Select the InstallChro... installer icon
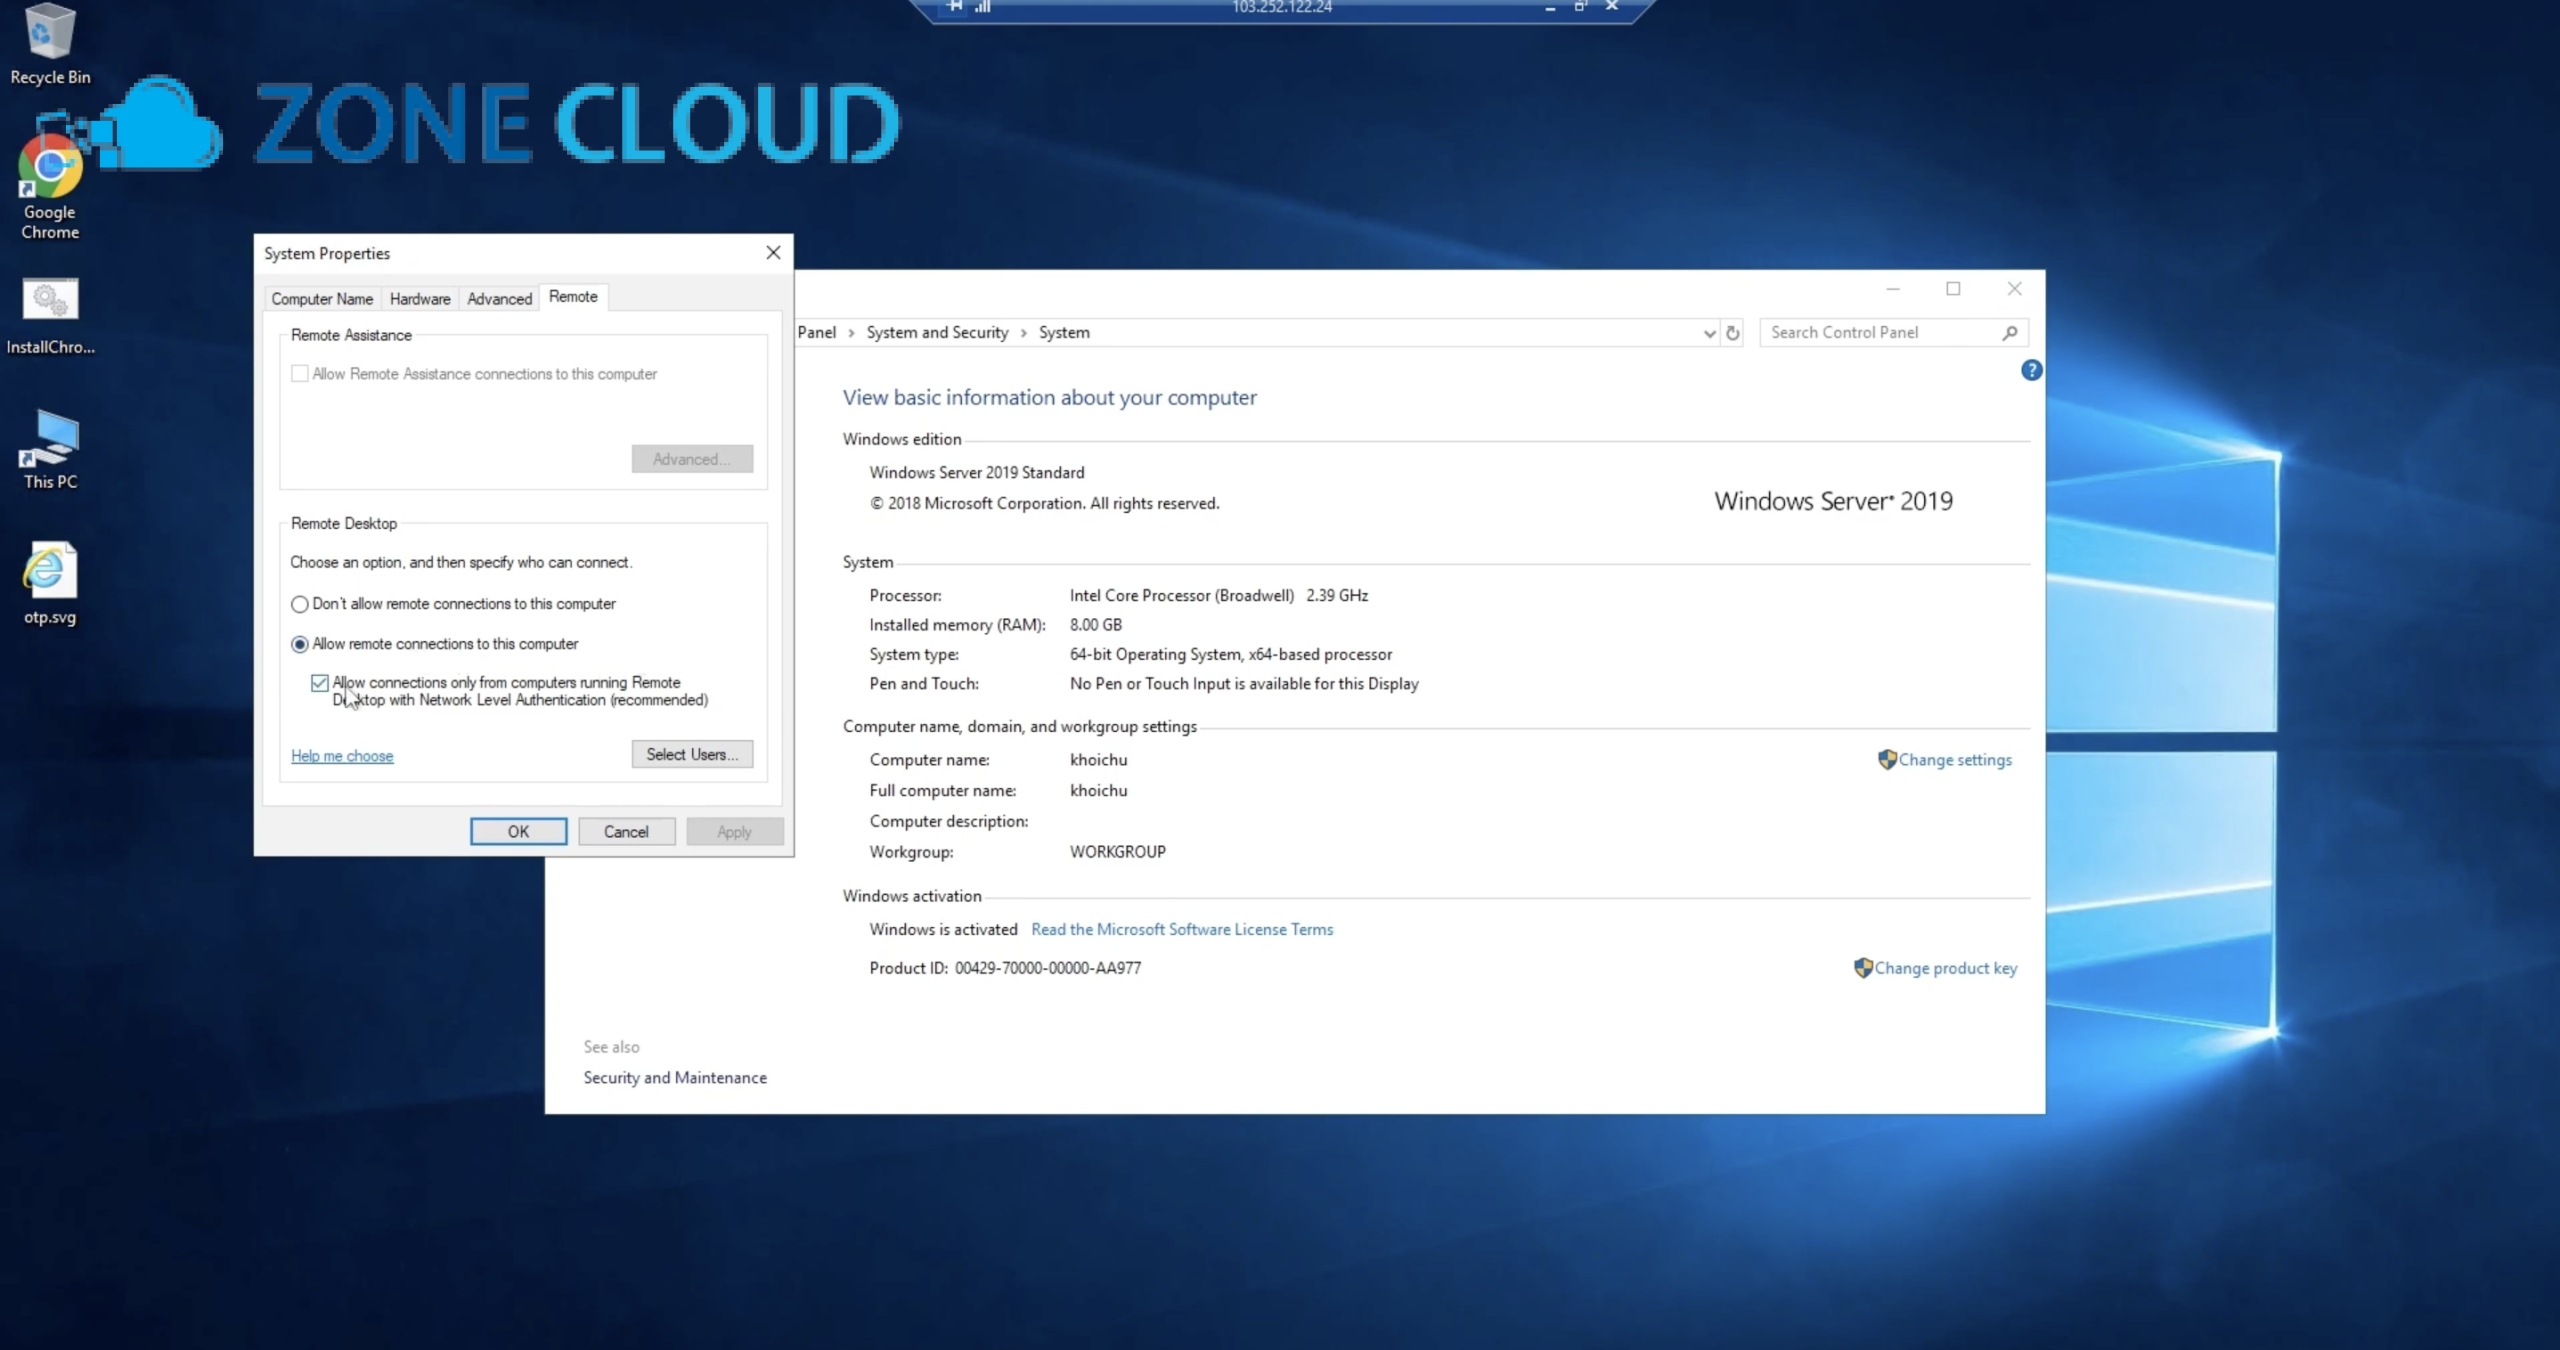The image size is (2560, 1350). coord(50,315)
